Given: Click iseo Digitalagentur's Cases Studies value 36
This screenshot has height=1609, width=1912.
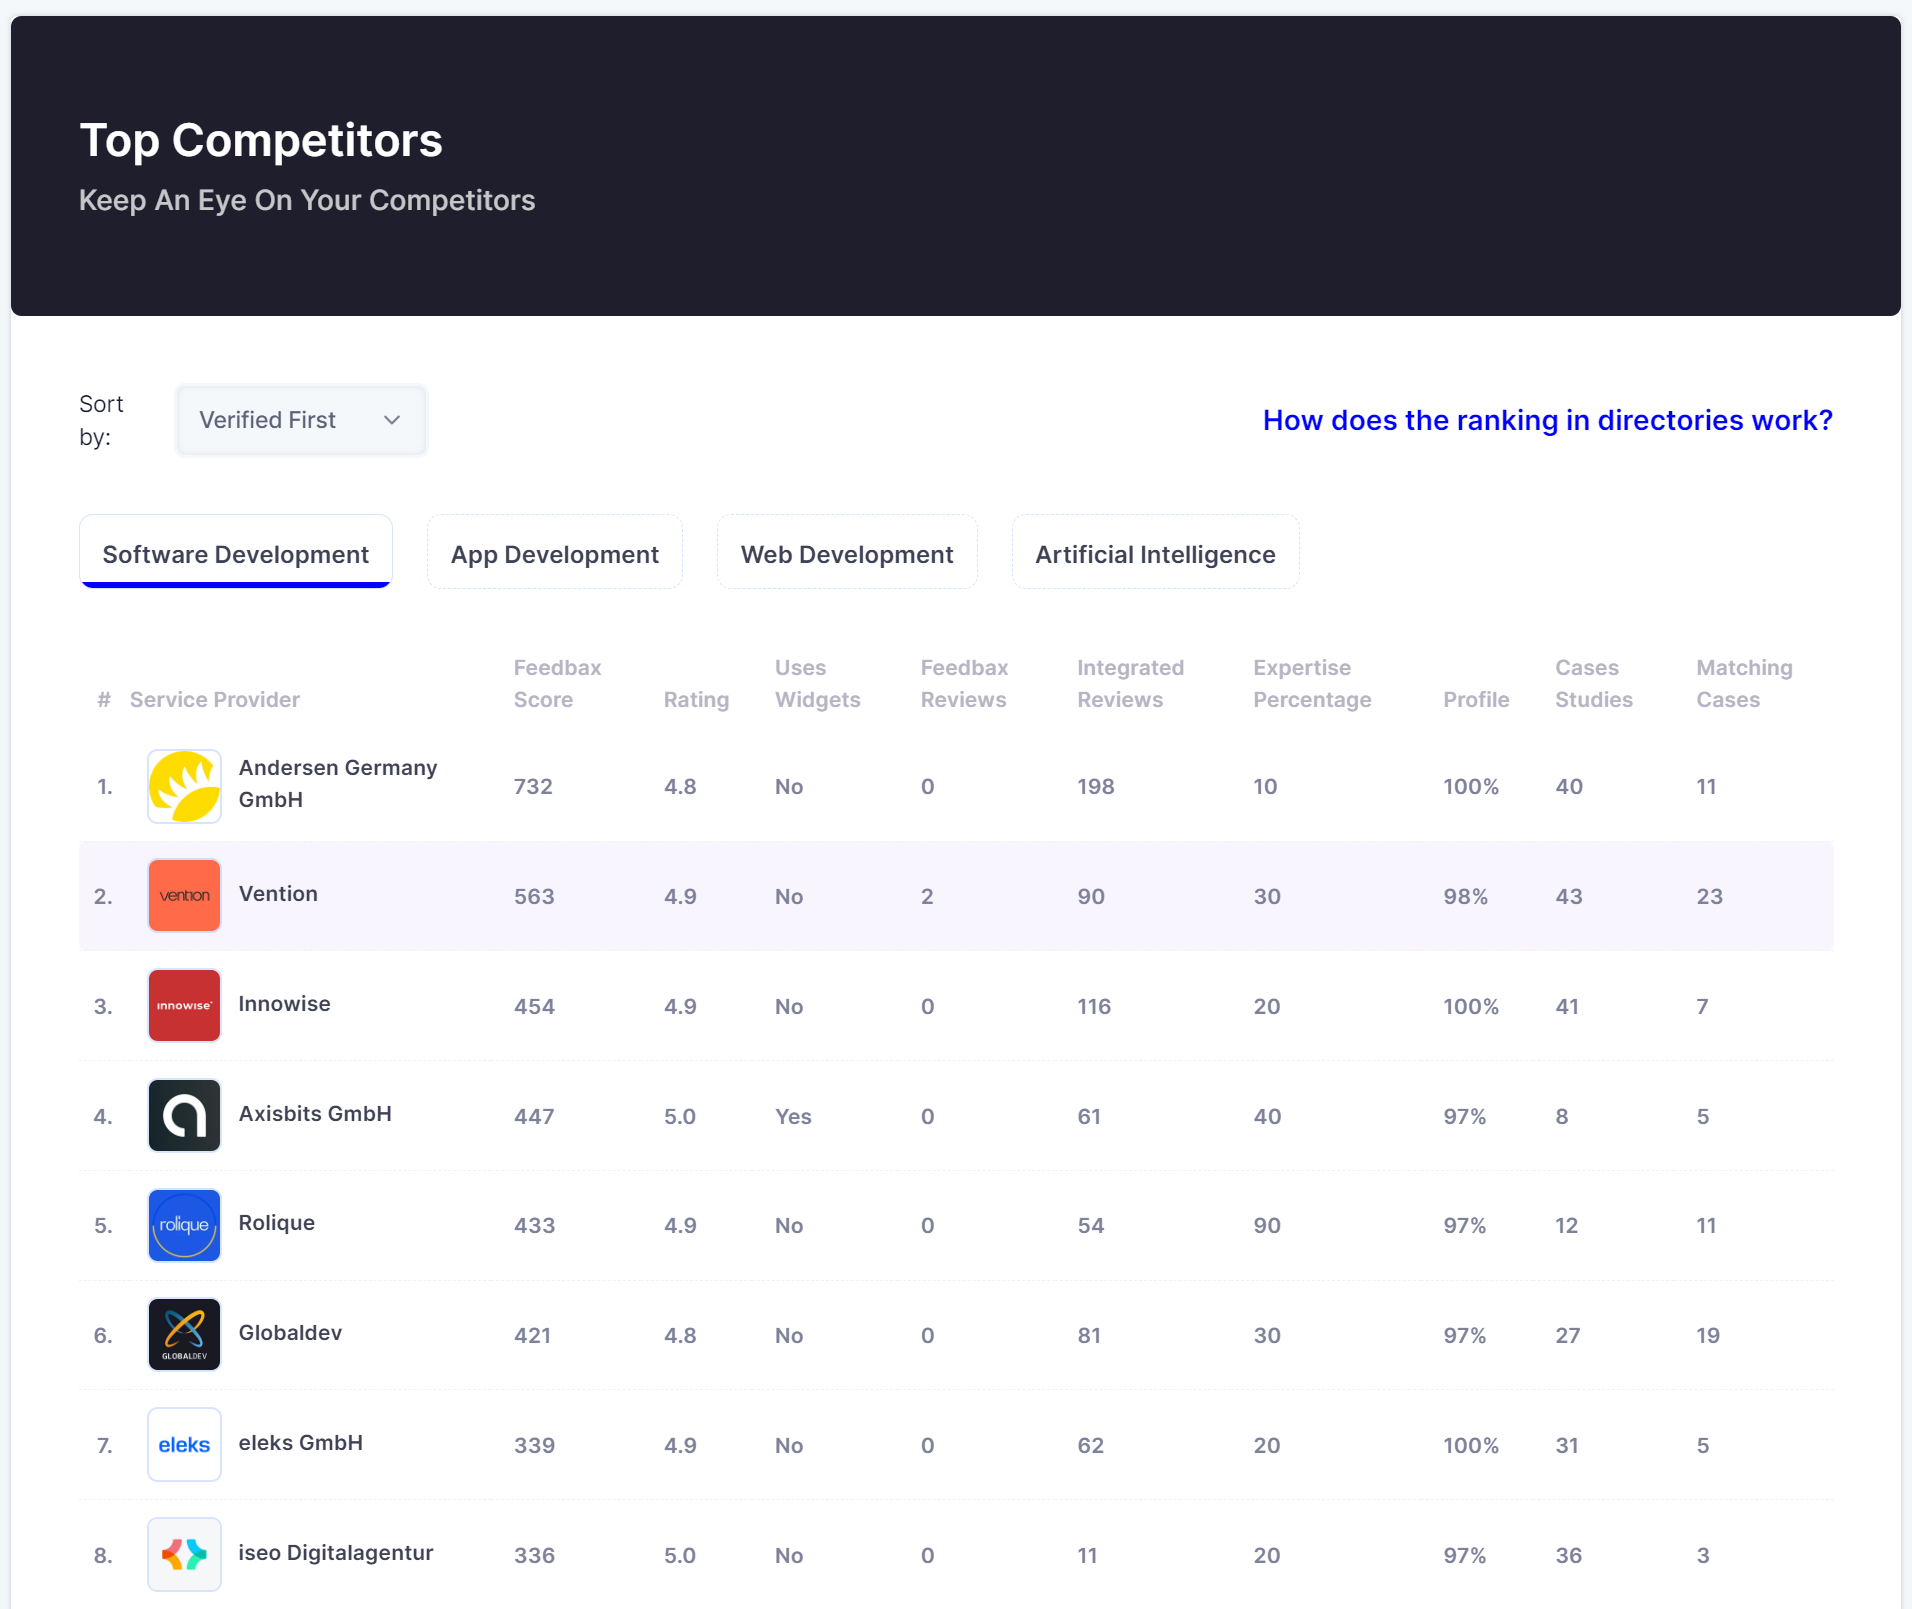Looking at the screenshot, I should (x=1568, y=1556).
